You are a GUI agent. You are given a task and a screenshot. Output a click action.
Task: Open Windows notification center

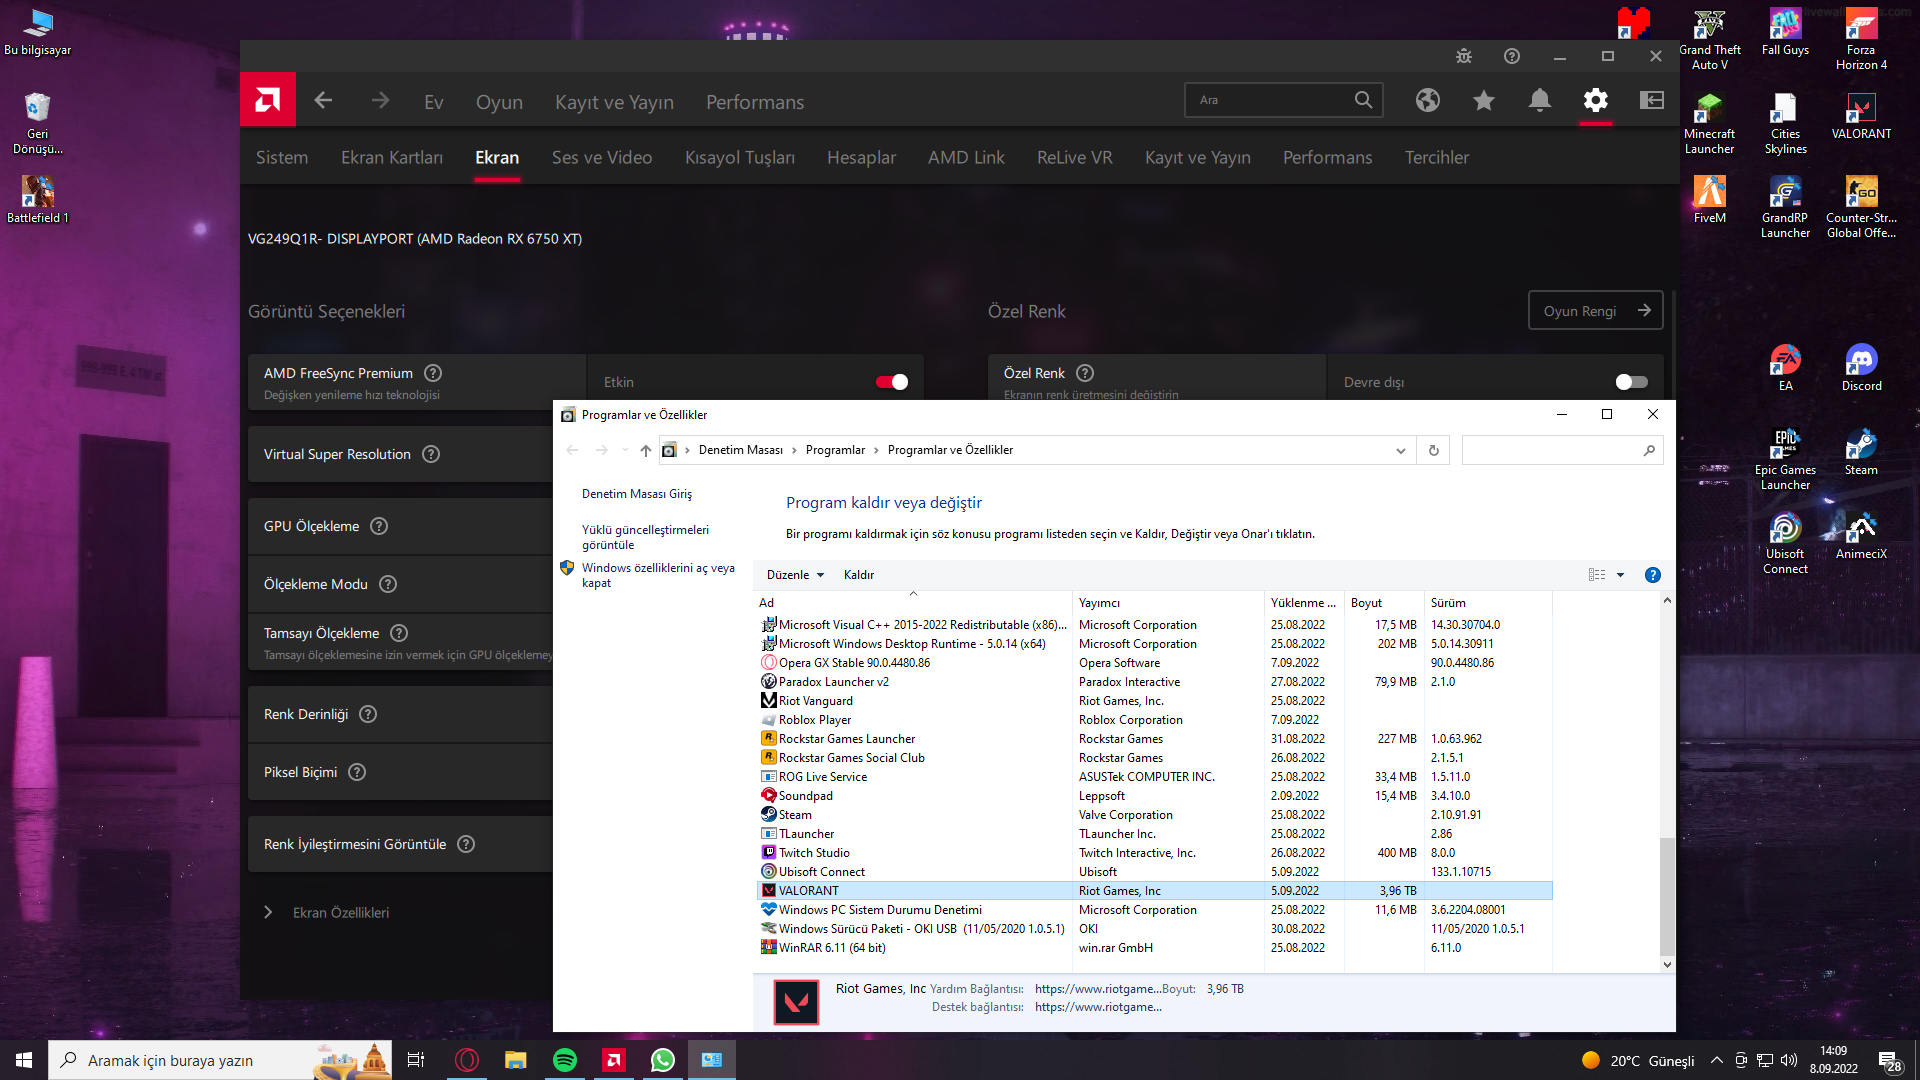pyautogui.click(x=1889, y=1060)
